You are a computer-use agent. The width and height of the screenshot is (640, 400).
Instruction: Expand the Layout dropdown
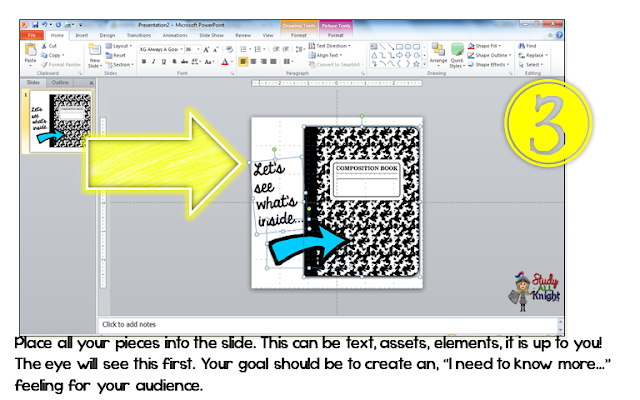point(119,46)
